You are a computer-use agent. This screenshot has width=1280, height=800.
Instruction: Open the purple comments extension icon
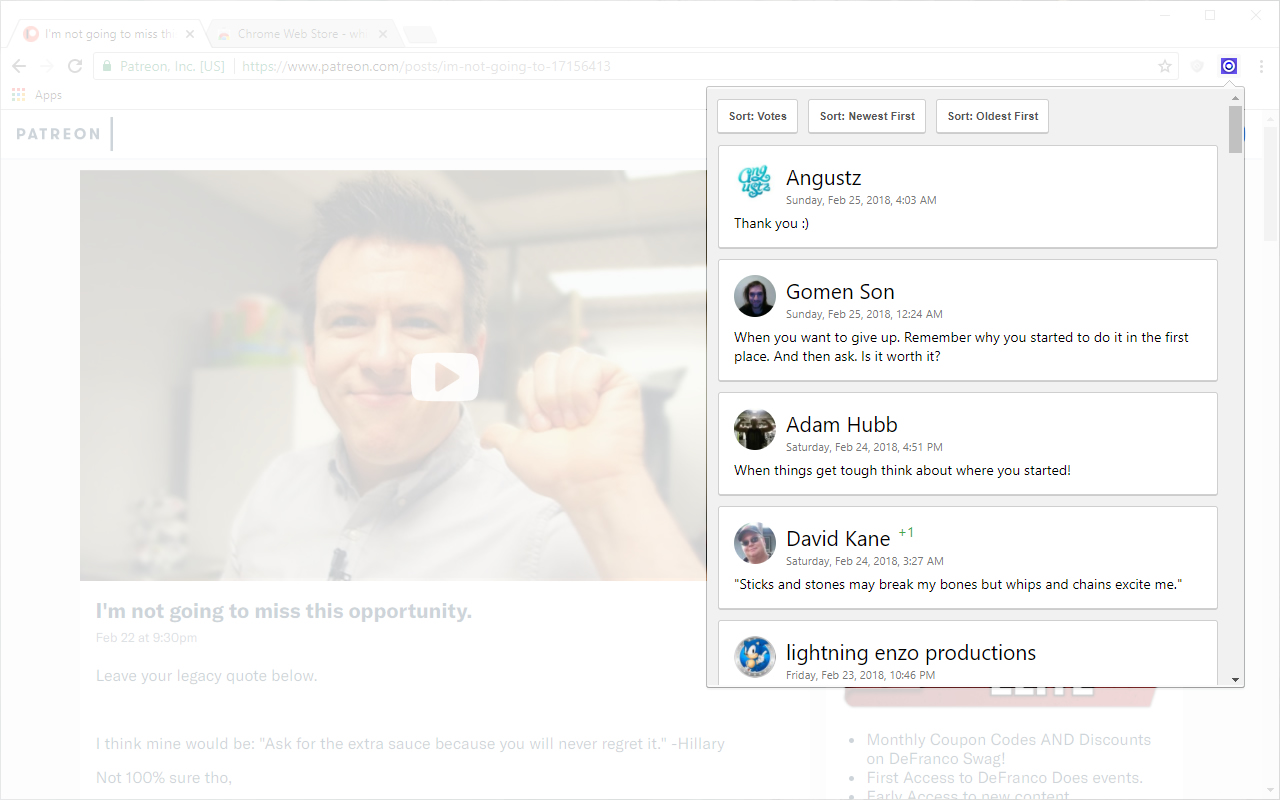point(1229,66)
